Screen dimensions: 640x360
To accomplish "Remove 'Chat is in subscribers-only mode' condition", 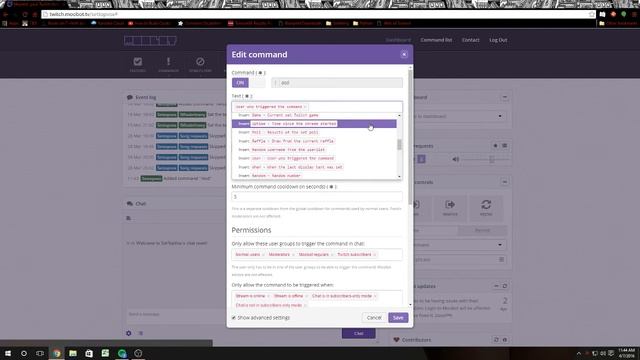I will click(x=375, y=296).
